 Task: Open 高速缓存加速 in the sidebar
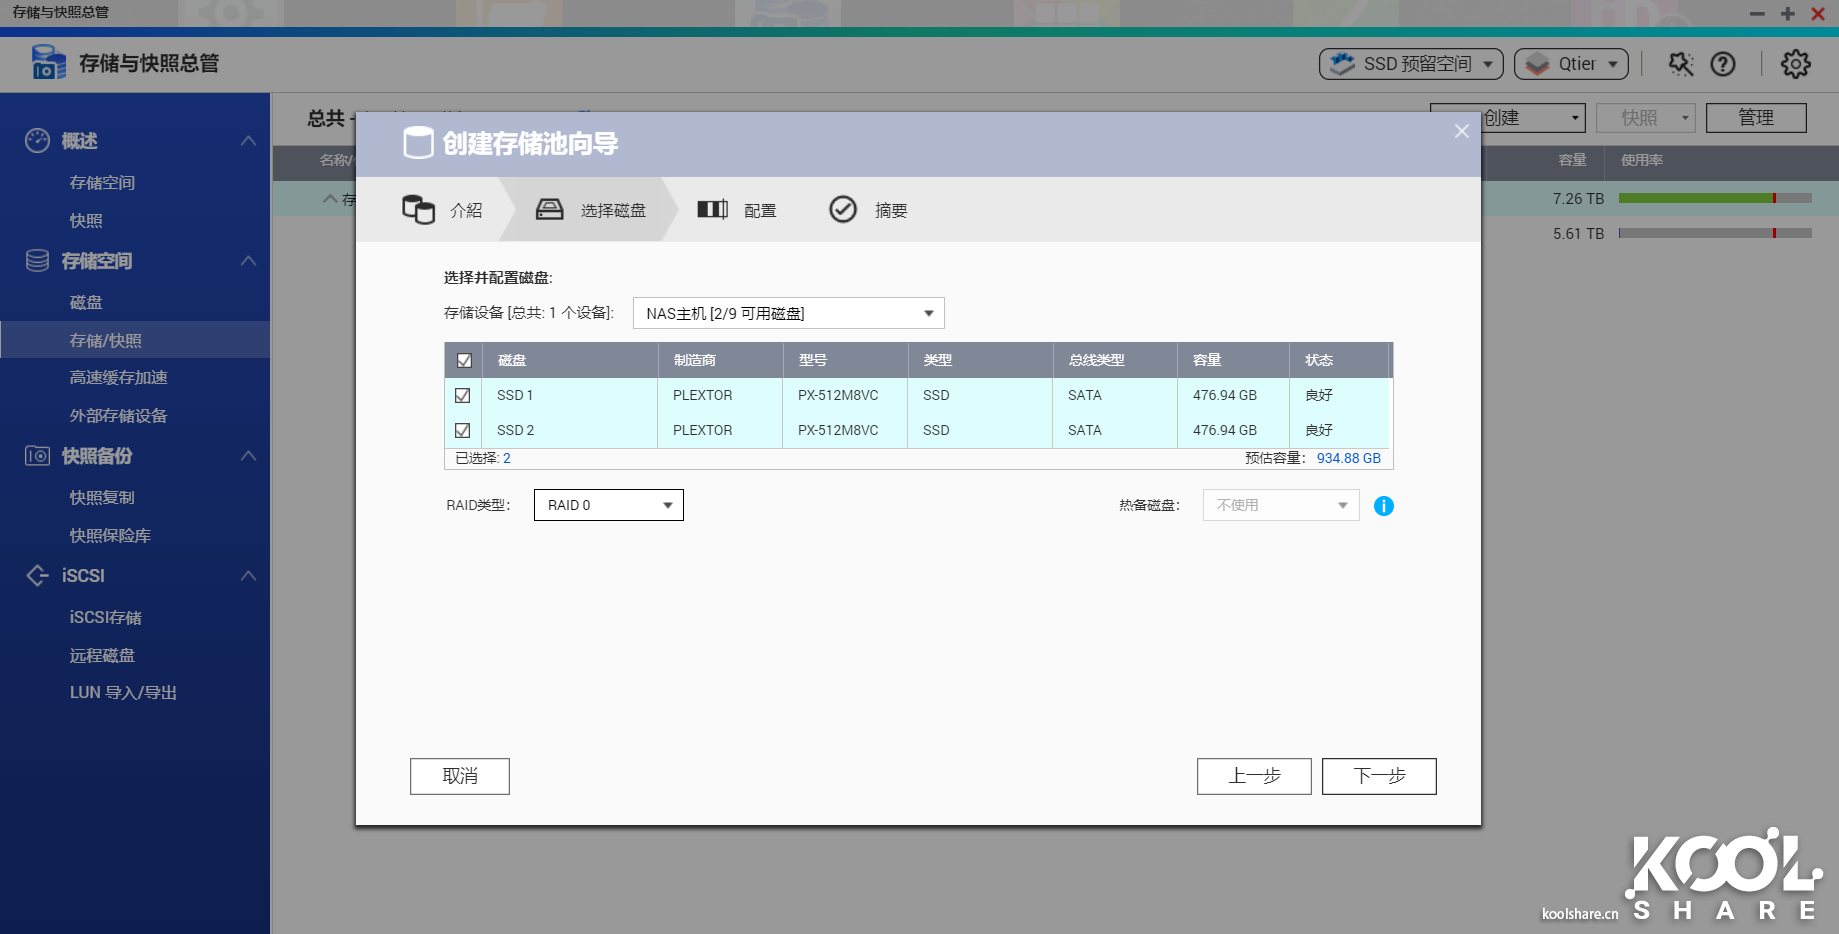tap(118, 378)
